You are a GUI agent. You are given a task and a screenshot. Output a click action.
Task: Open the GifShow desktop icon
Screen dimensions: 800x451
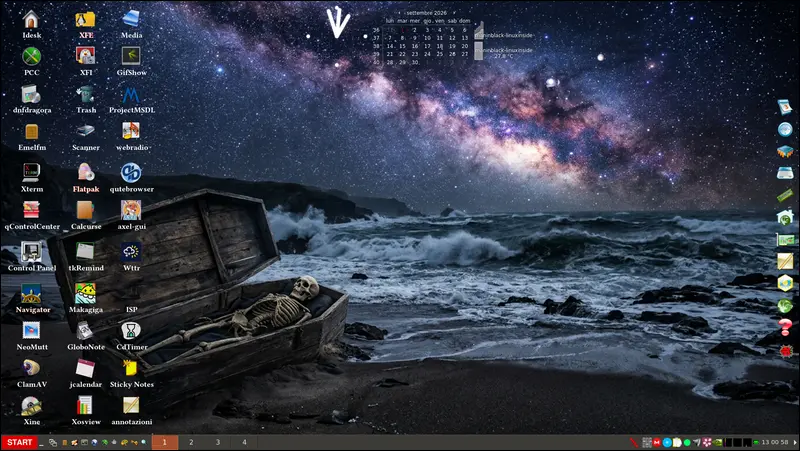click(131, 56)
